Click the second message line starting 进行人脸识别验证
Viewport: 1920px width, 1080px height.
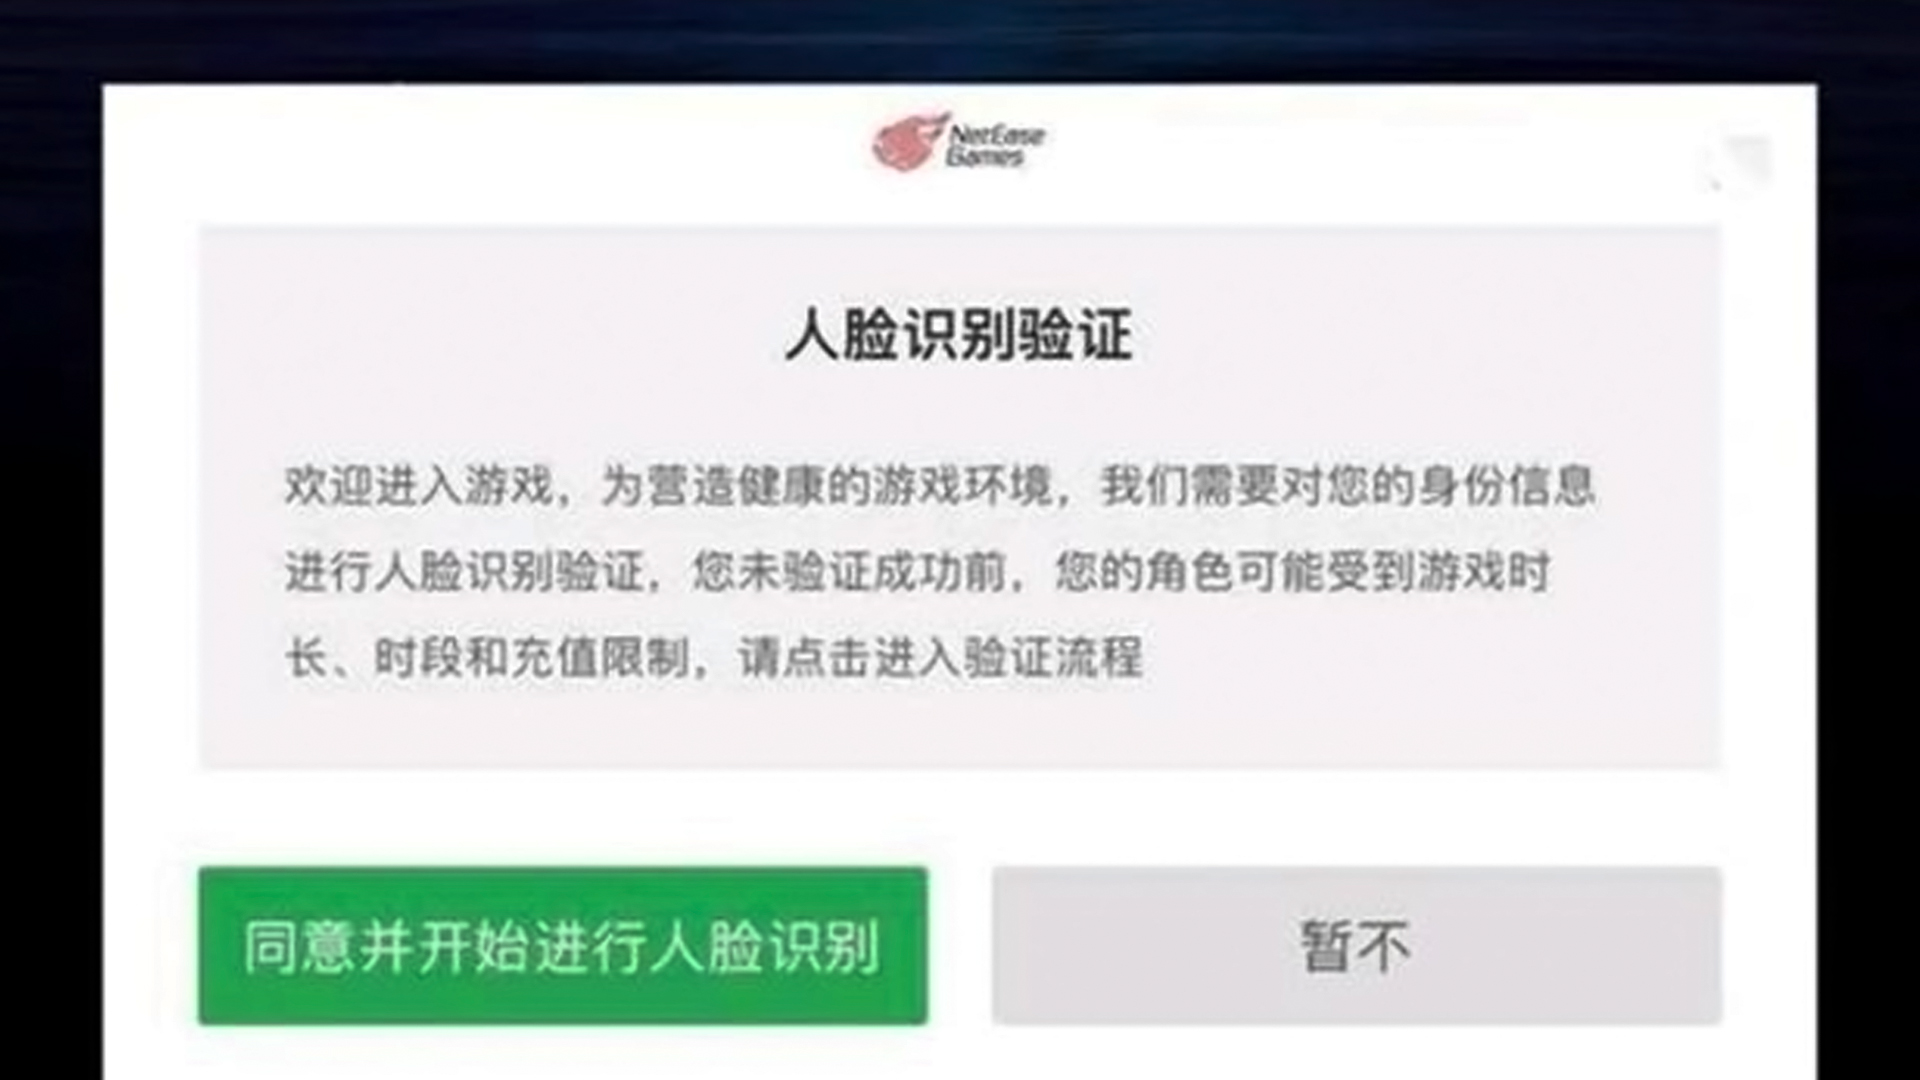click(917, 572)
